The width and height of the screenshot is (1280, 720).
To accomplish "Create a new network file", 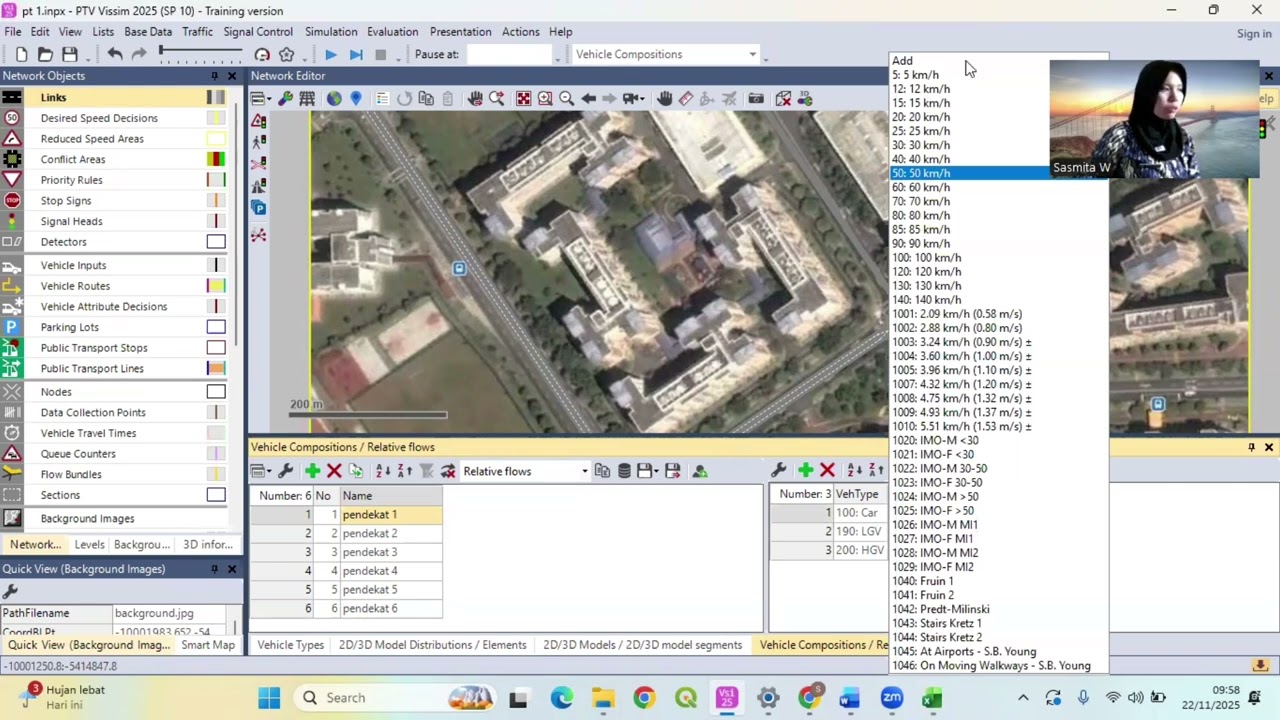I will point(21,54).
